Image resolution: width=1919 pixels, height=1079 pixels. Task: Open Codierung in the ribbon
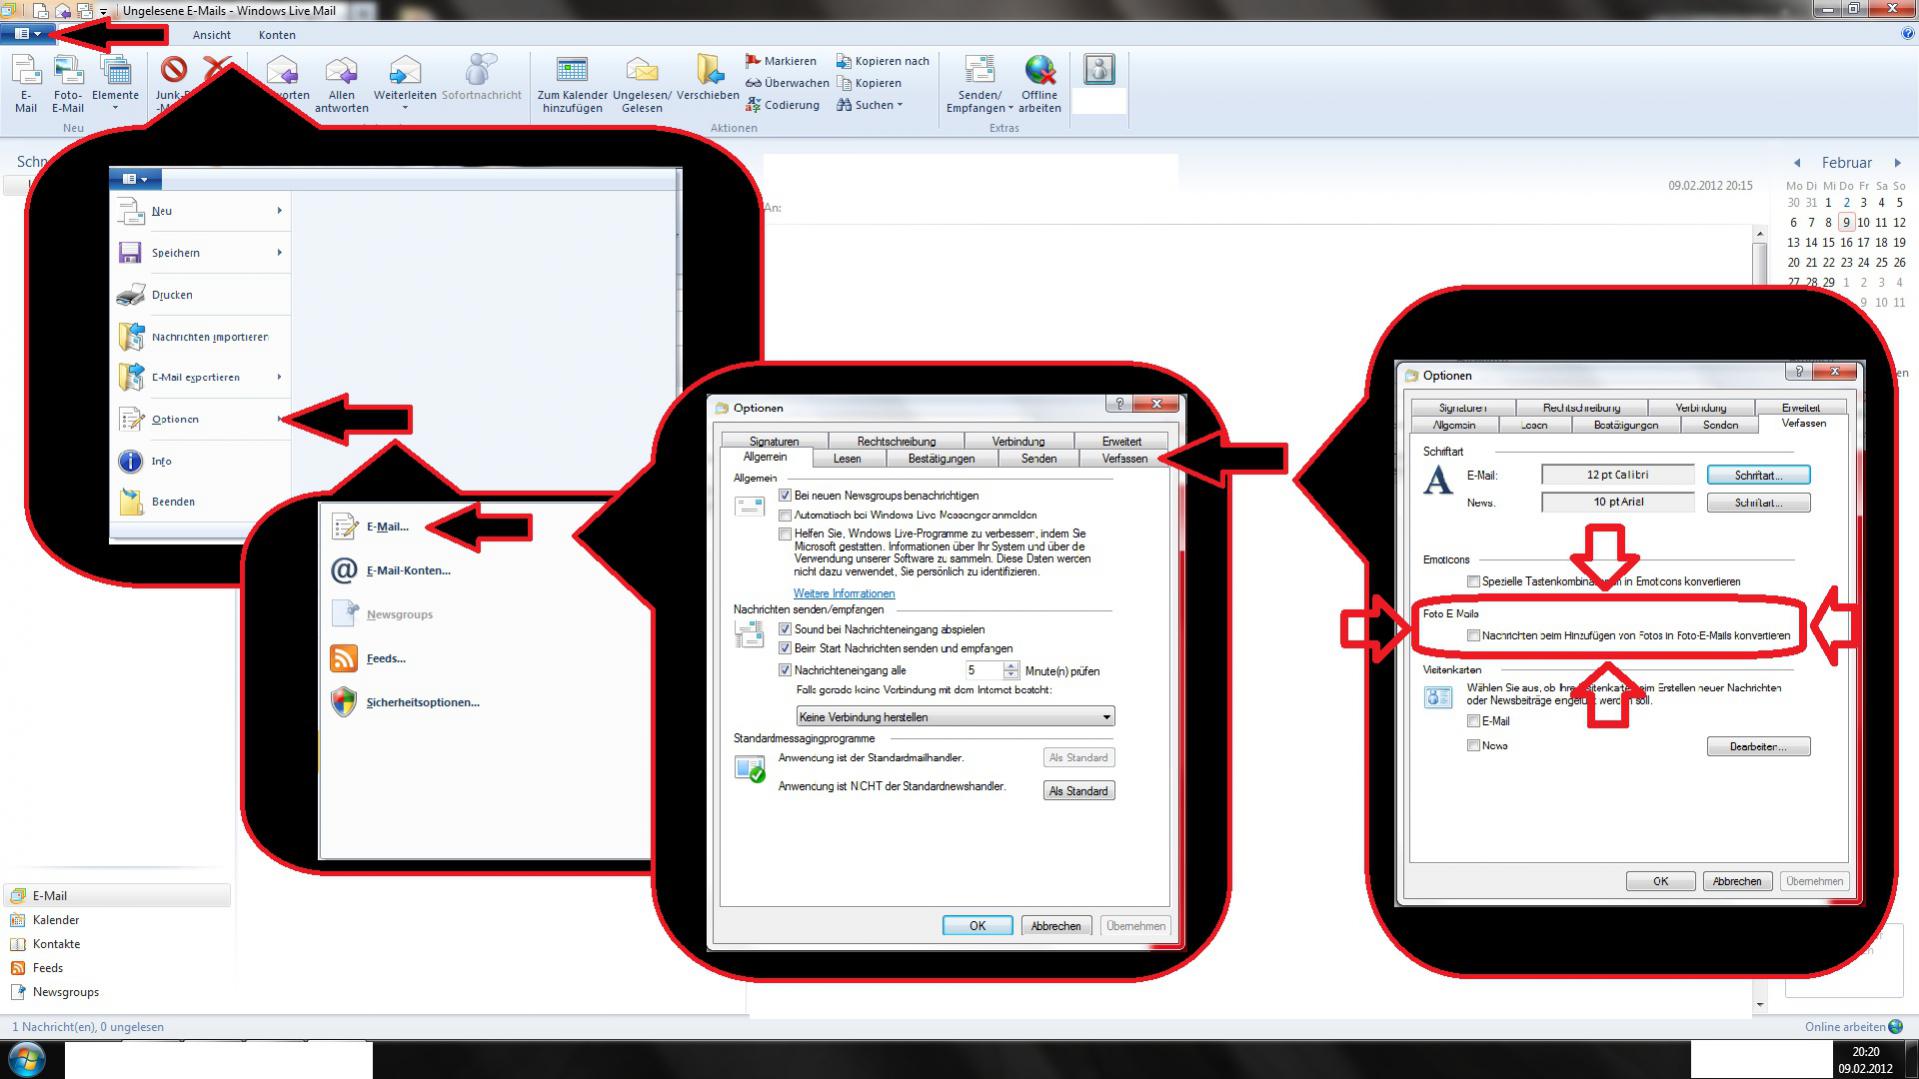(x=782, y=105)
